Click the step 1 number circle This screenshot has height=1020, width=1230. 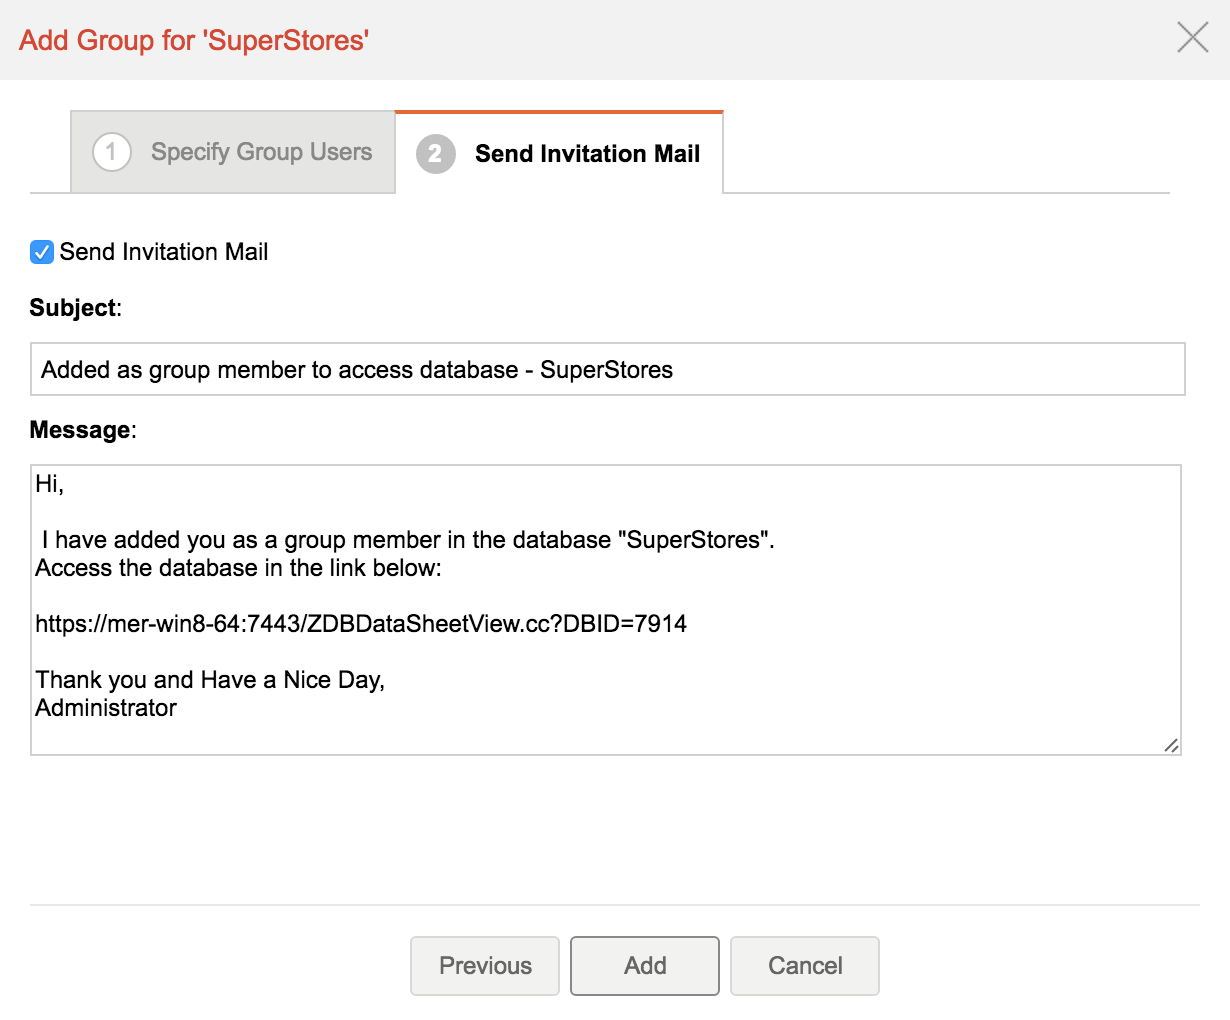click(111, 152)
